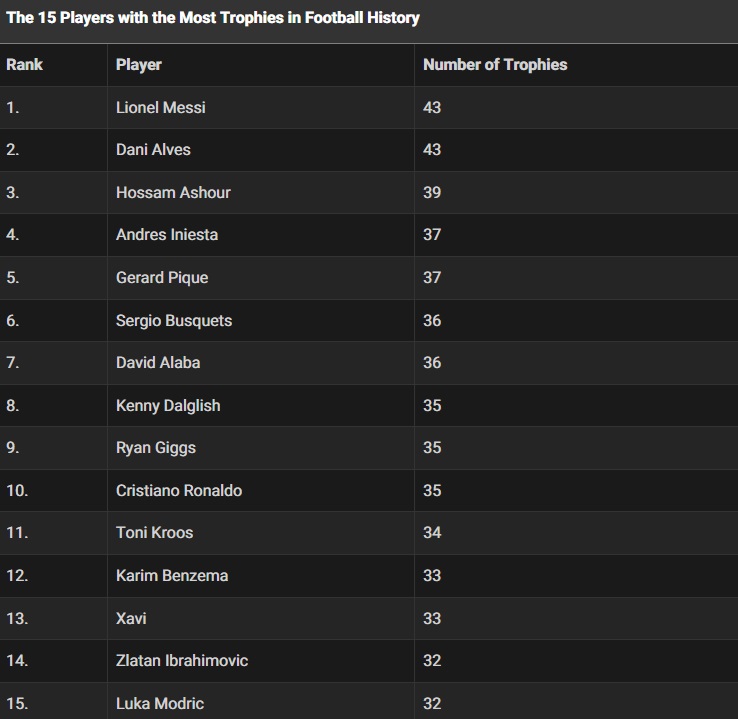Click the Karim Benzema name
This screenshot has width=738, height=719.
pos(172,576)
